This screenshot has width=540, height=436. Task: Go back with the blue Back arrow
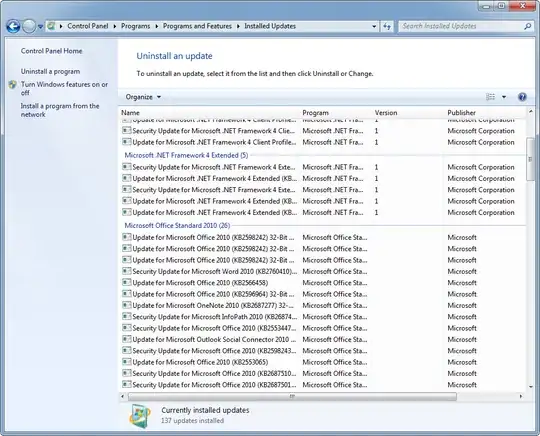13,26
